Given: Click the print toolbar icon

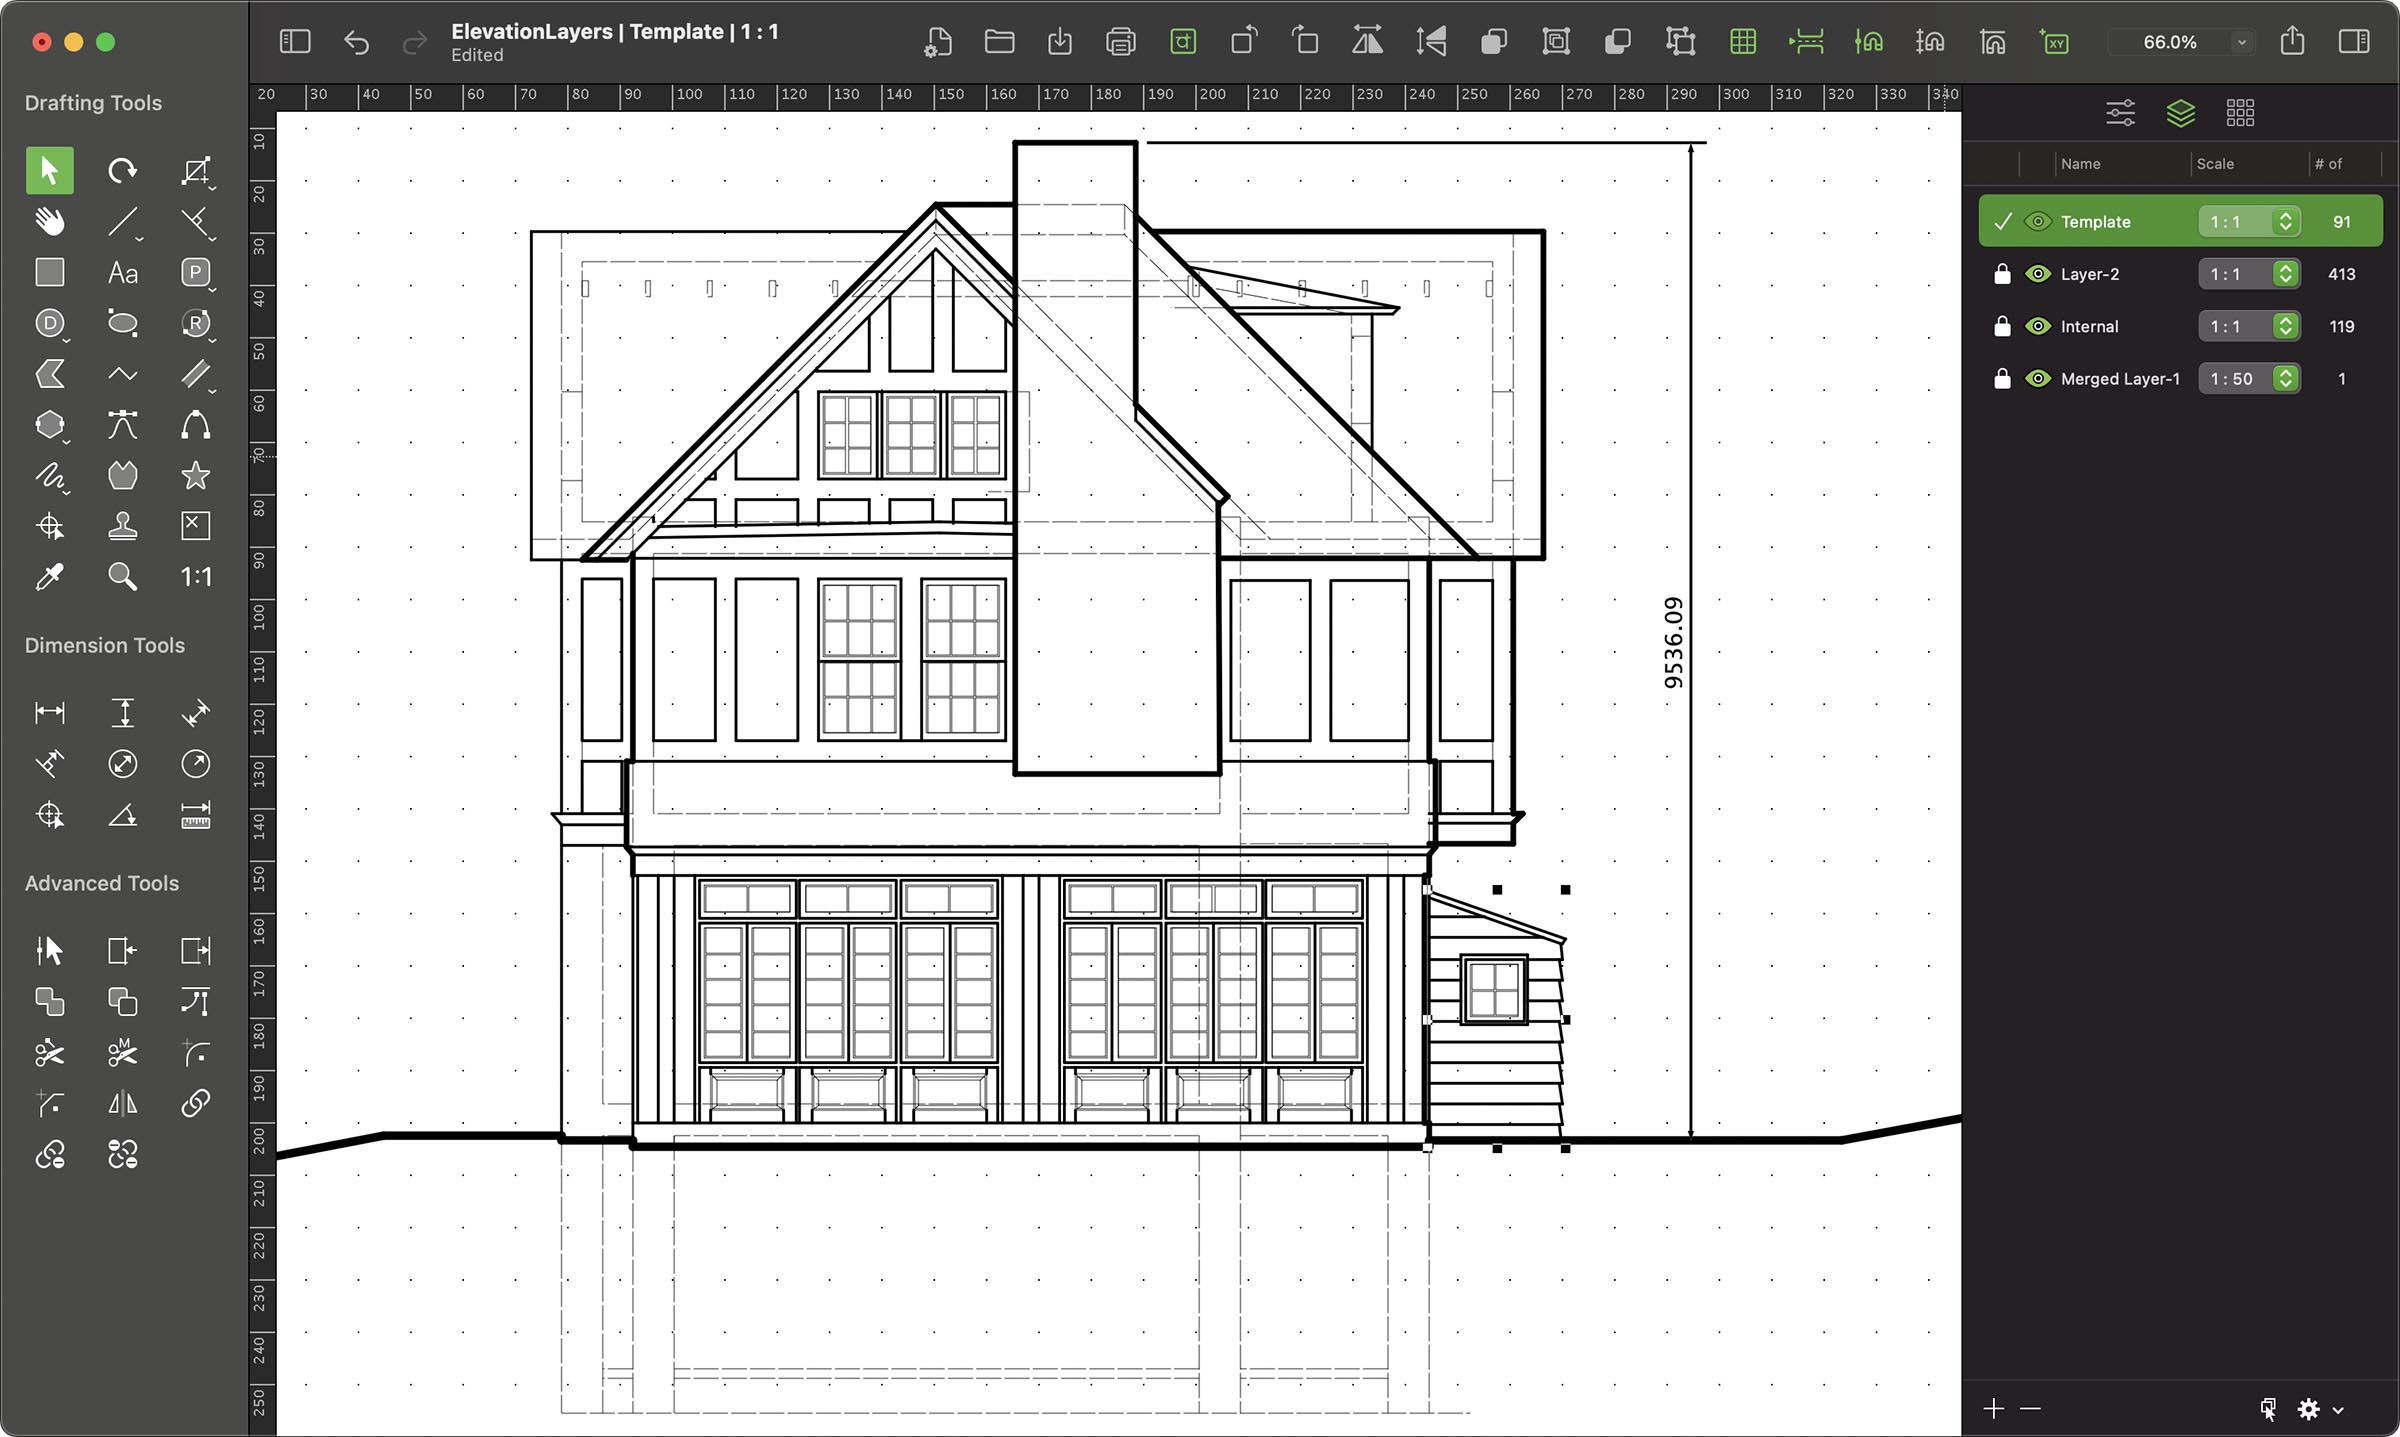Looking at the screenshot, I should coord(1121,42).
